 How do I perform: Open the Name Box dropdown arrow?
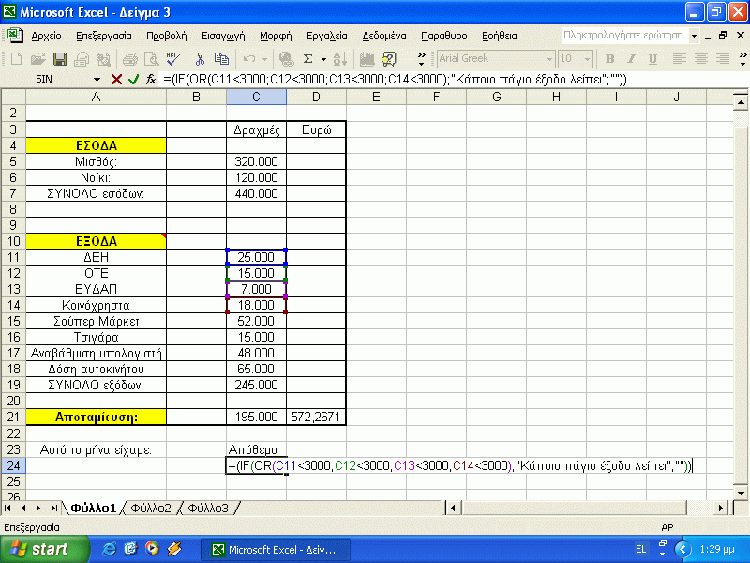pos(97,79)
